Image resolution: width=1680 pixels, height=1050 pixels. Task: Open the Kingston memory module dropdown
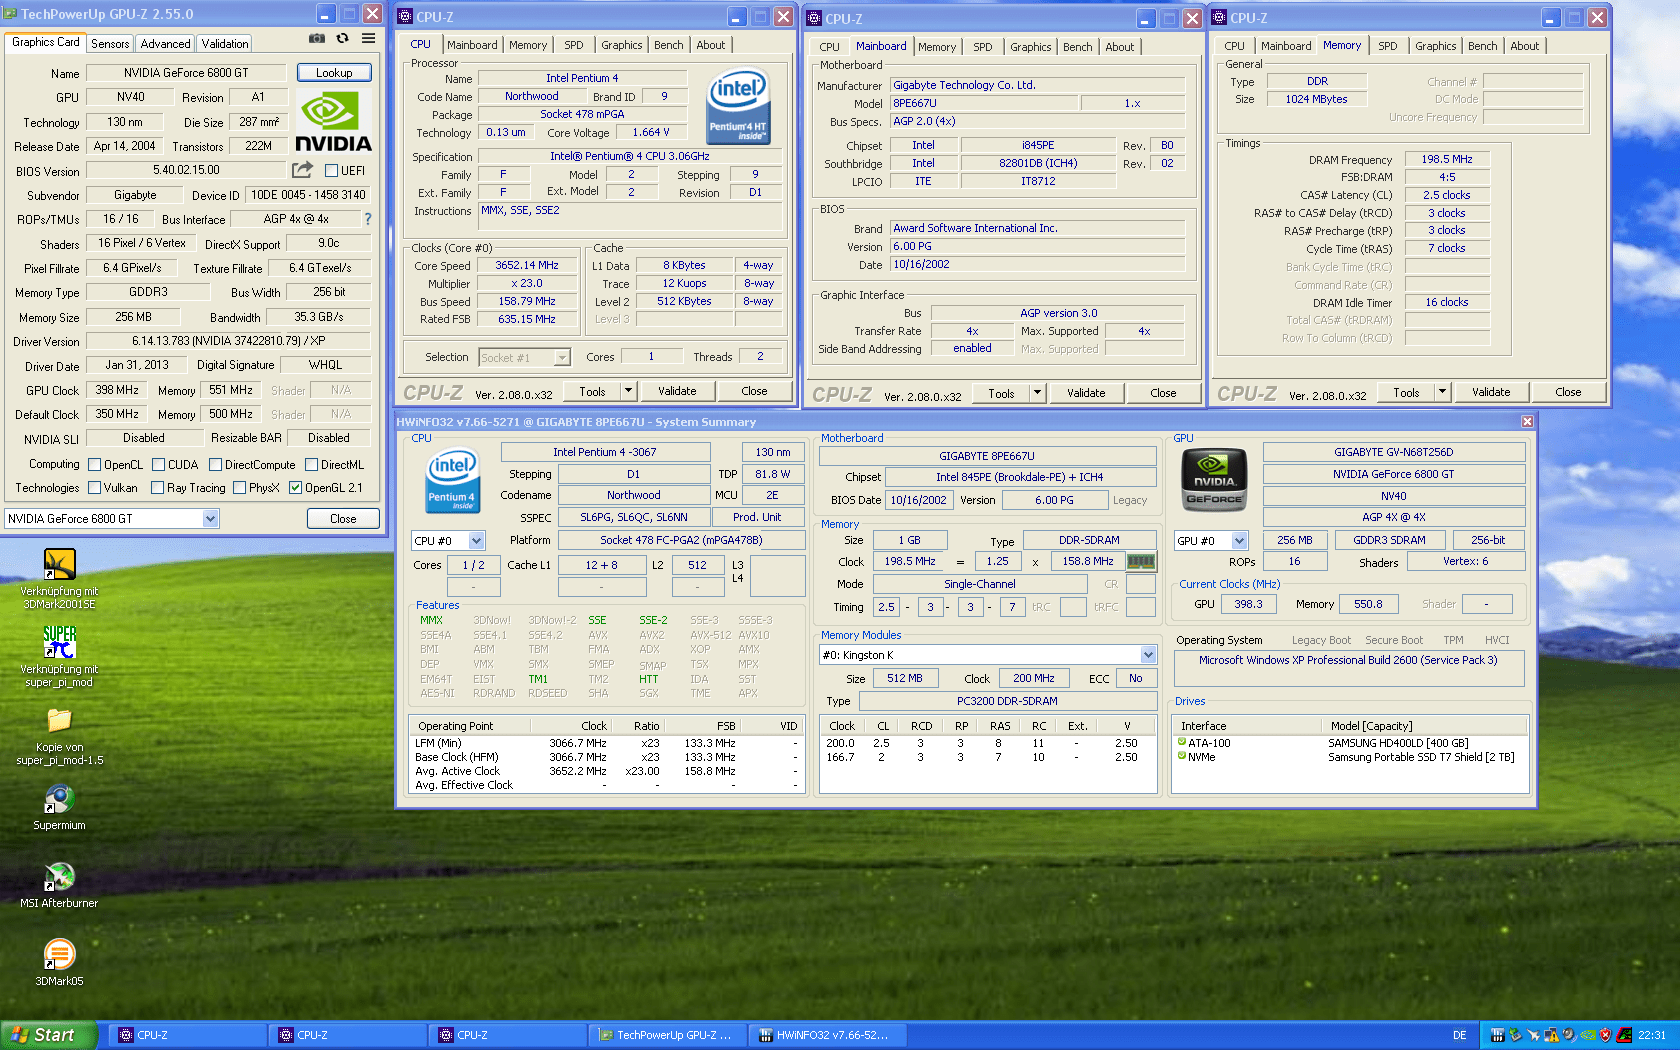coord(1148,655)
